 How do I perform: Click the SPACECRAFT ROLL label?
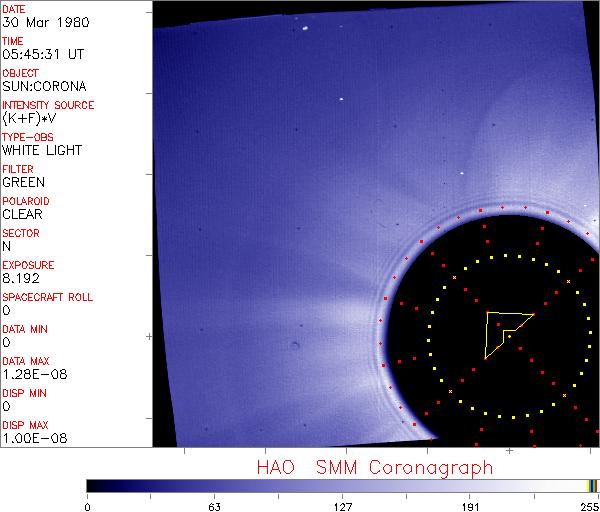(48, 297)
